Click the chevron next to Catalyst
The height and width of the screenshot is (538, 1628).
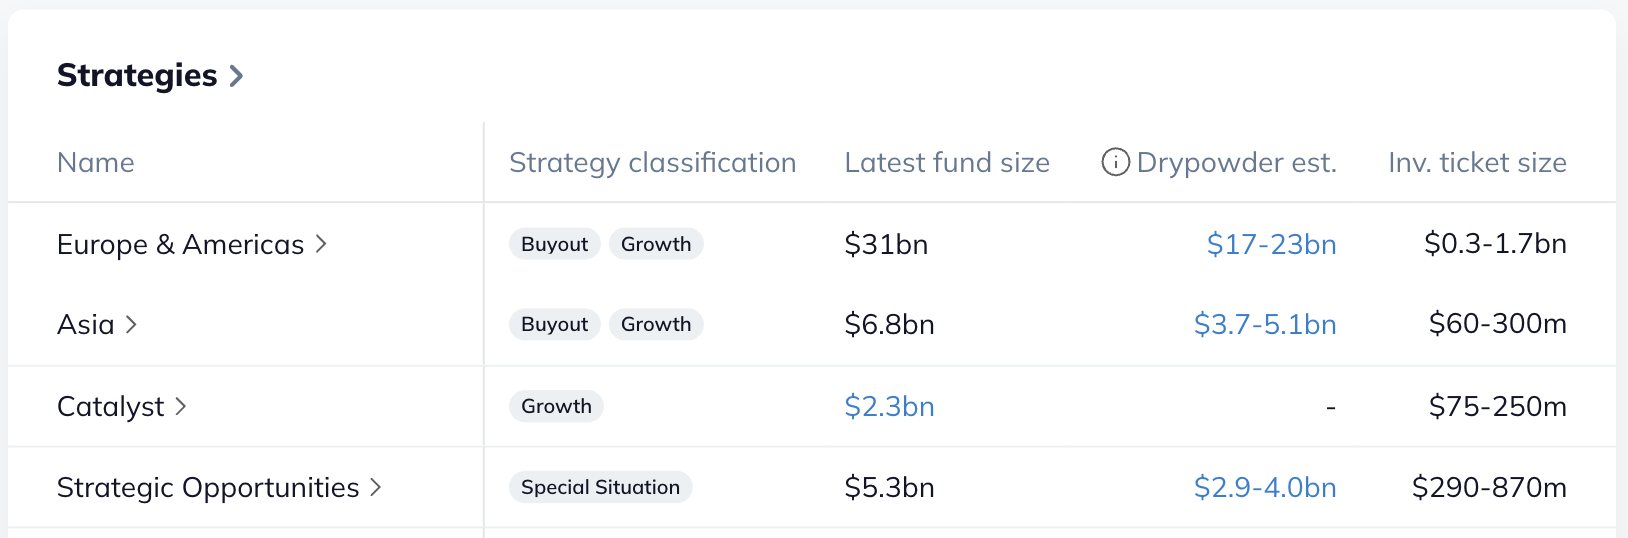181,406
